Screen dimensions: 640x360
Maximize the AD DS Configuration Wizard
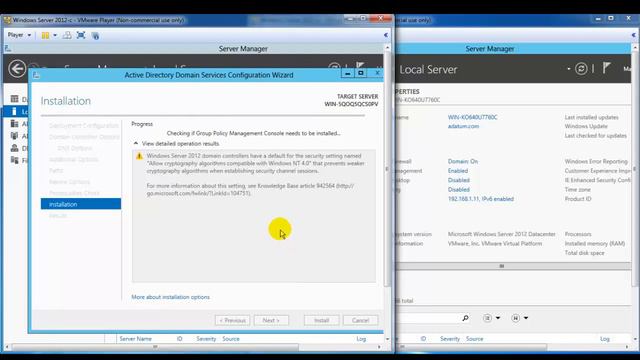pyautogui.click(x=361, y=73)
